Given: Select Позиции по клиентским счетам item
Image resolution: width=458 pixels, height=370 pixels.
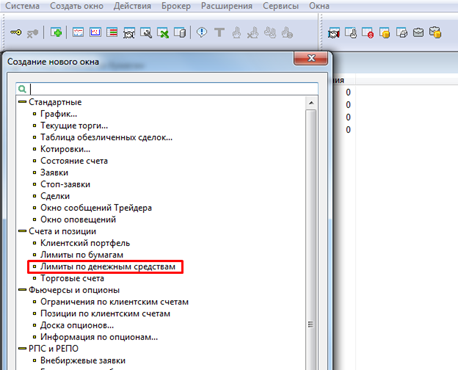Looking at the screenshot, I should [x=105, y=314].
